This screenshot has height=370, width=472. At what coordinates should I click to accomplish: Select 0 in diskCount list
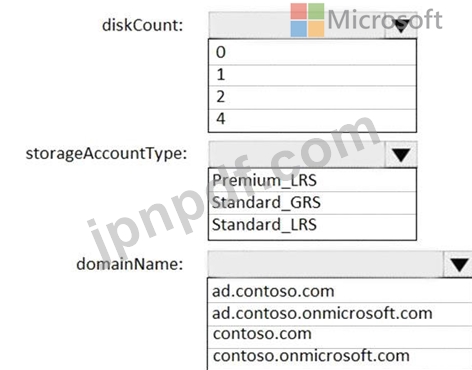(x=312, y=52)
